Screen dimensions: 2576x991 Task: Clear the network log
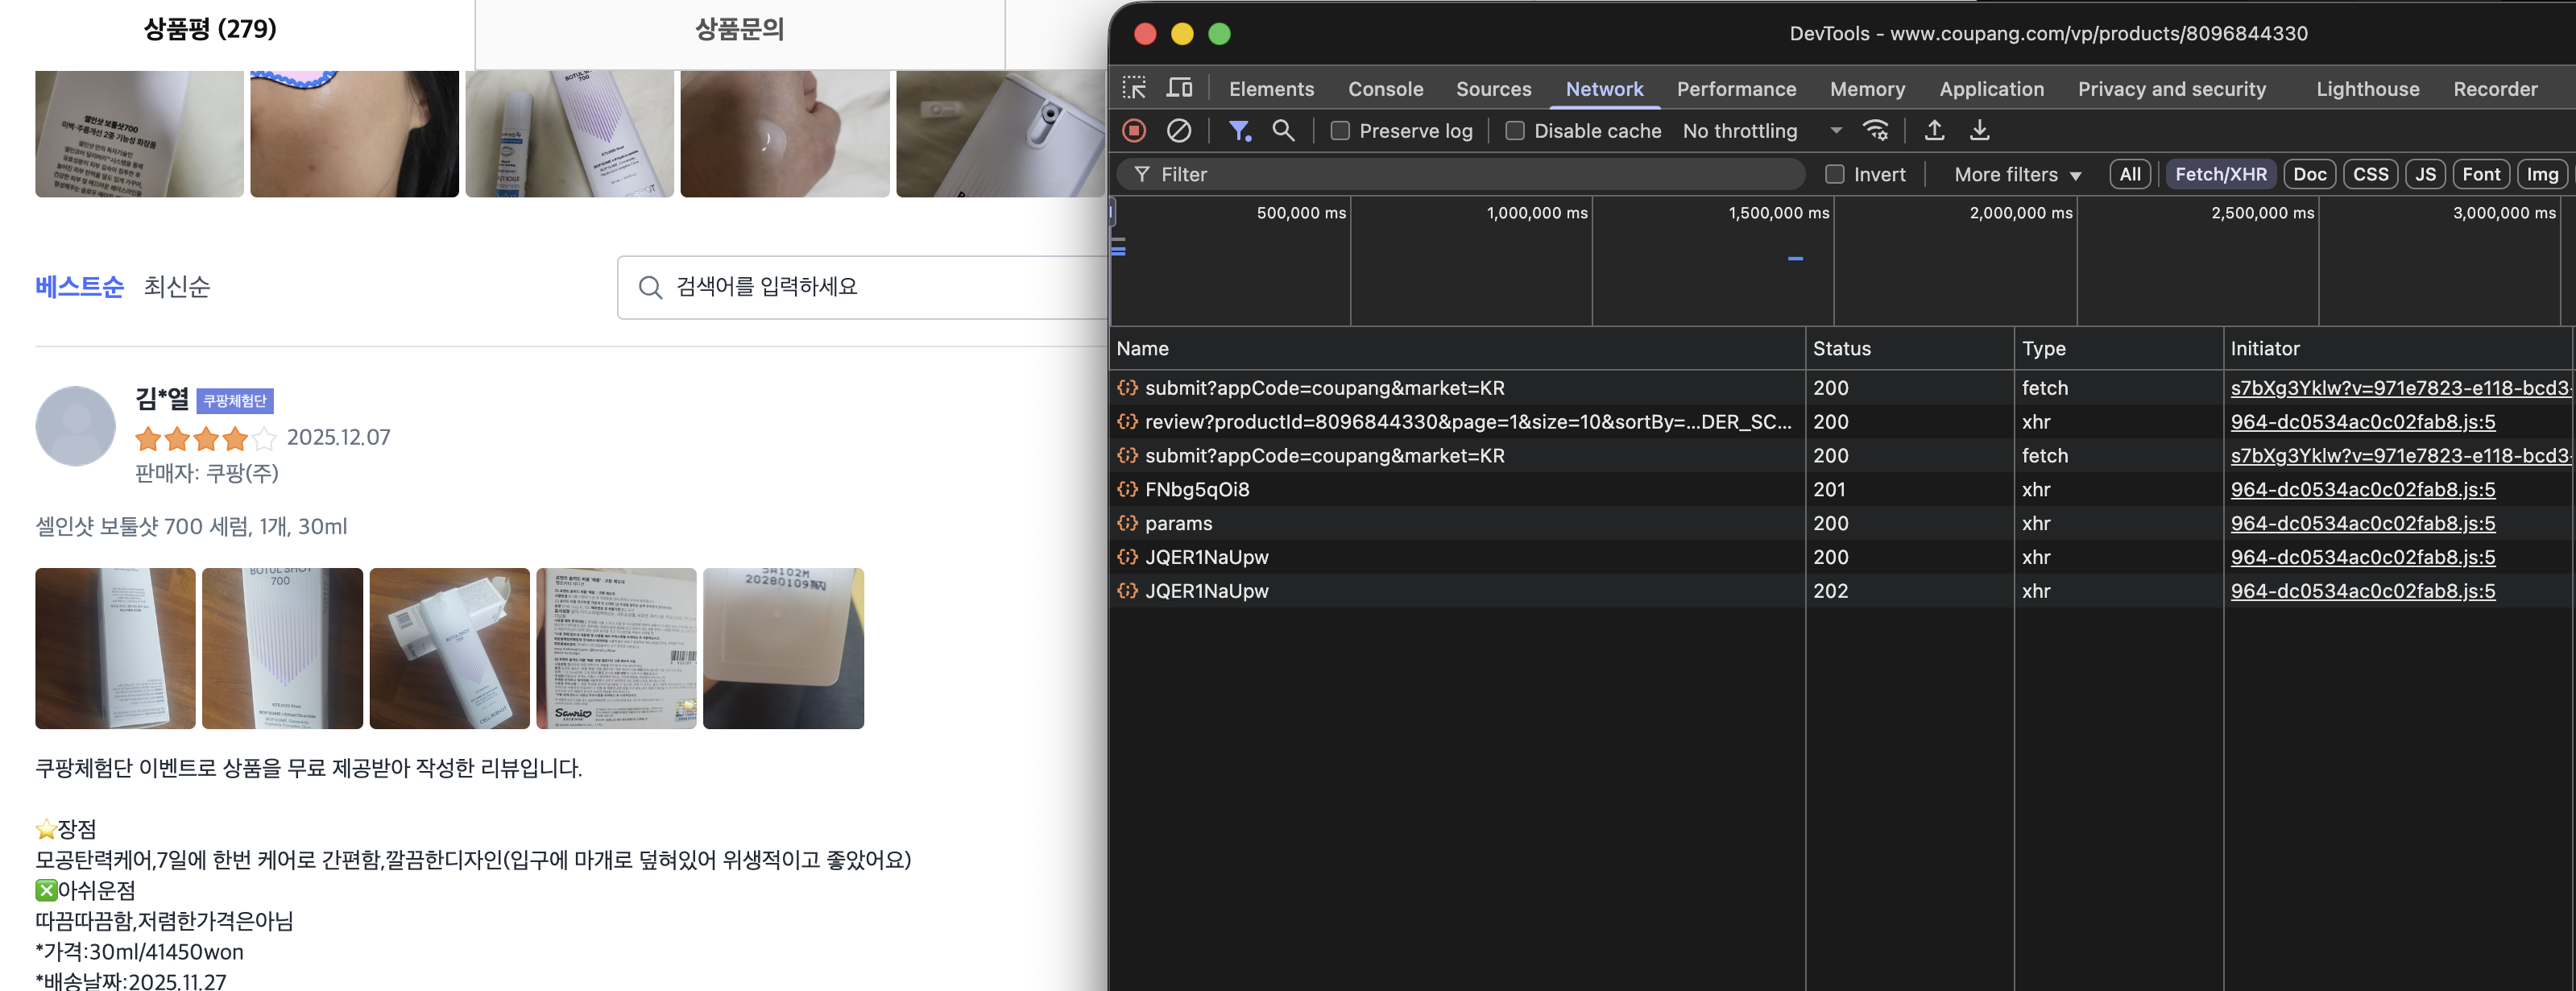tap(1179, 130)
